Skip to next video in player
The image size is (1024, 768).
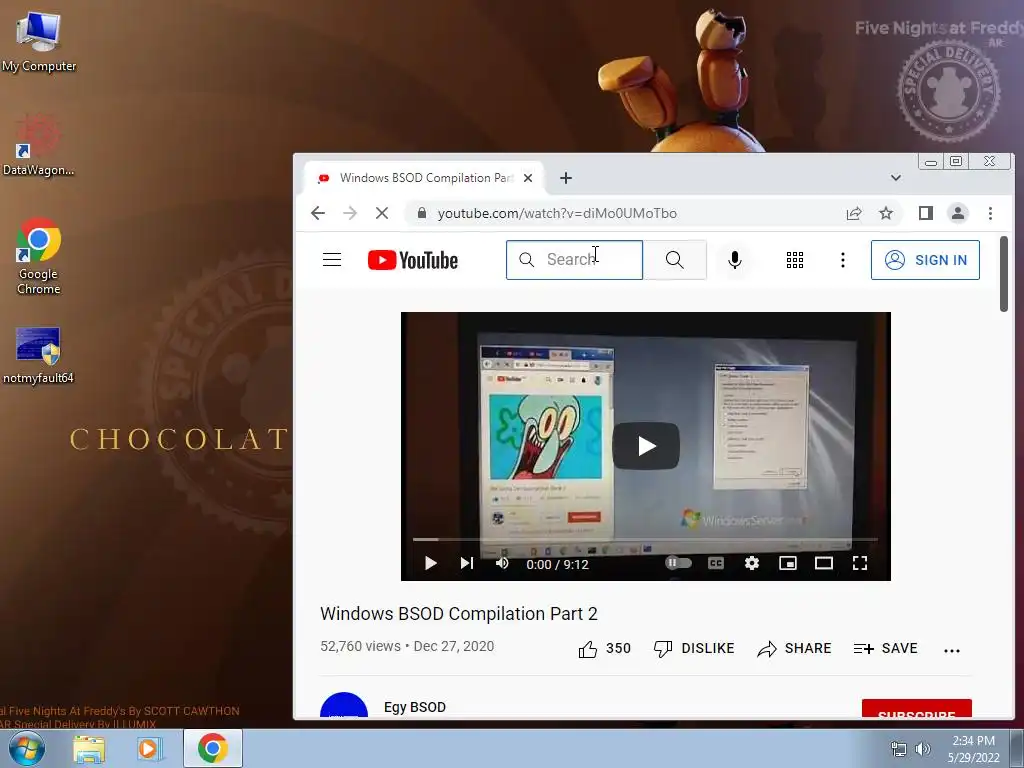pyautogui.click(x=466, y=563)
